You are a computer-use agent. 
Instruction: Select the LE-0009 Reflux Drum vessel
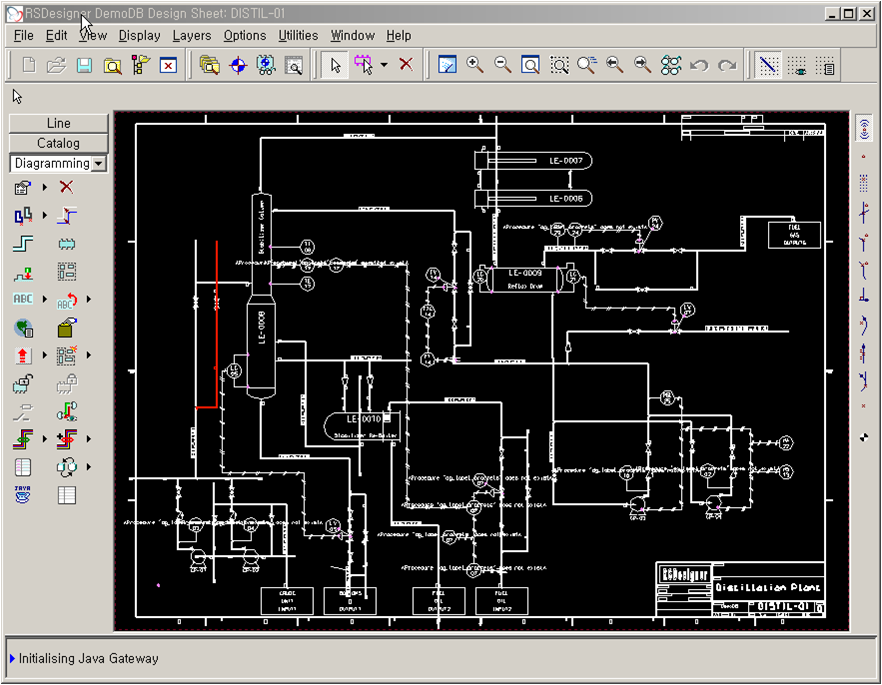click(x=525, y=279)
